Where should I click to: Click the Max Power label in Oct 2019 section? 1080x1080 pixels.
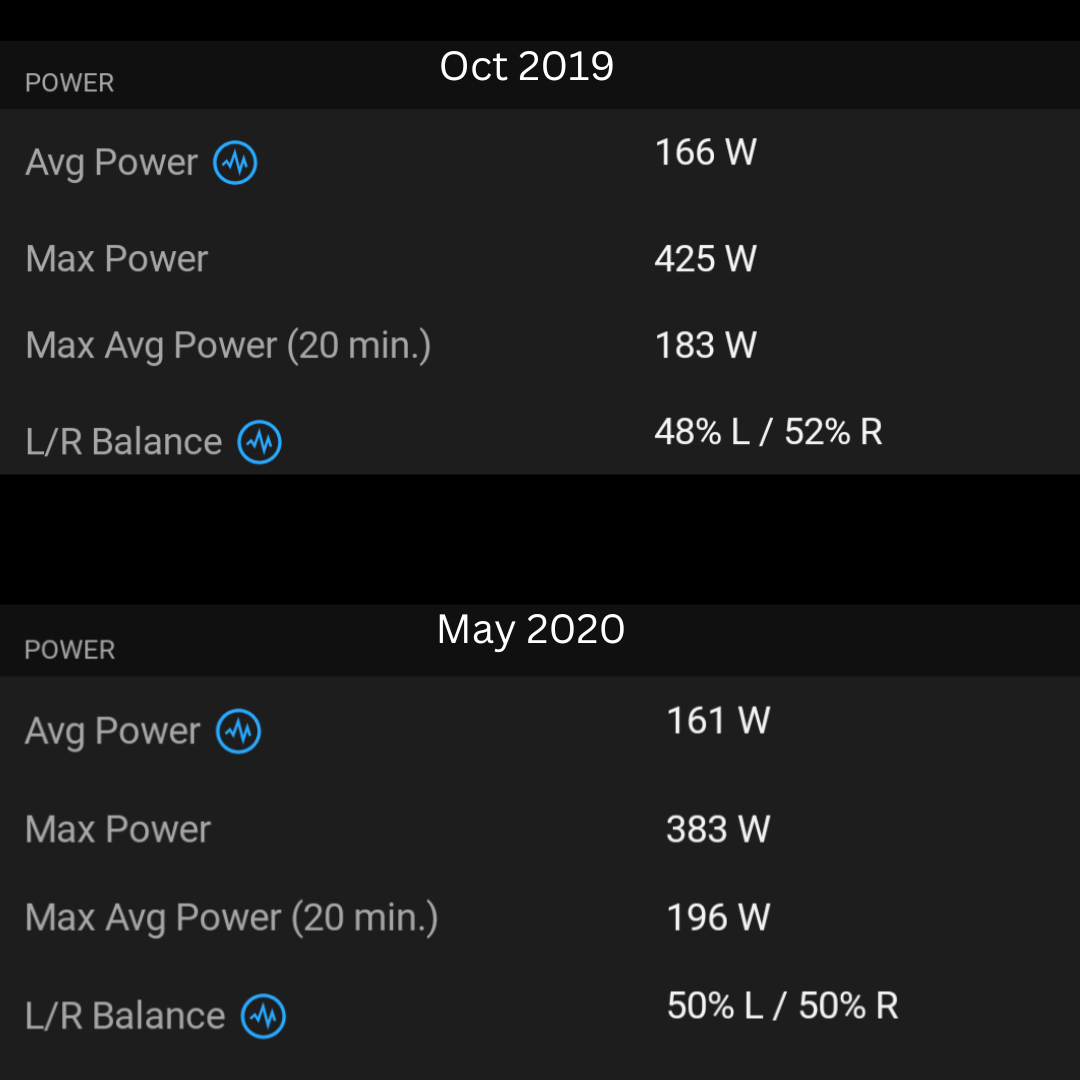pyautogui.click(x=117, y=260)
